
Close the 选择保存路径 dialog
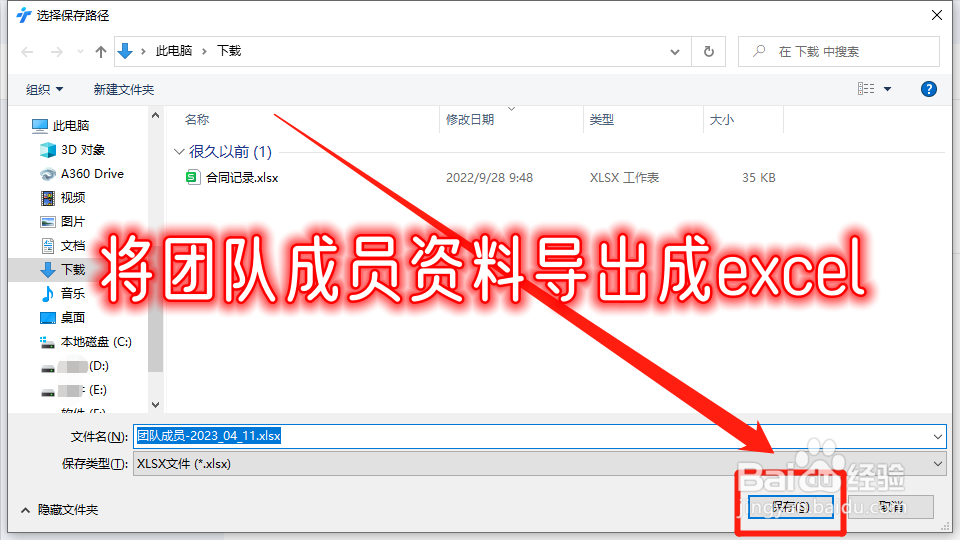click(x=937, y=15)
